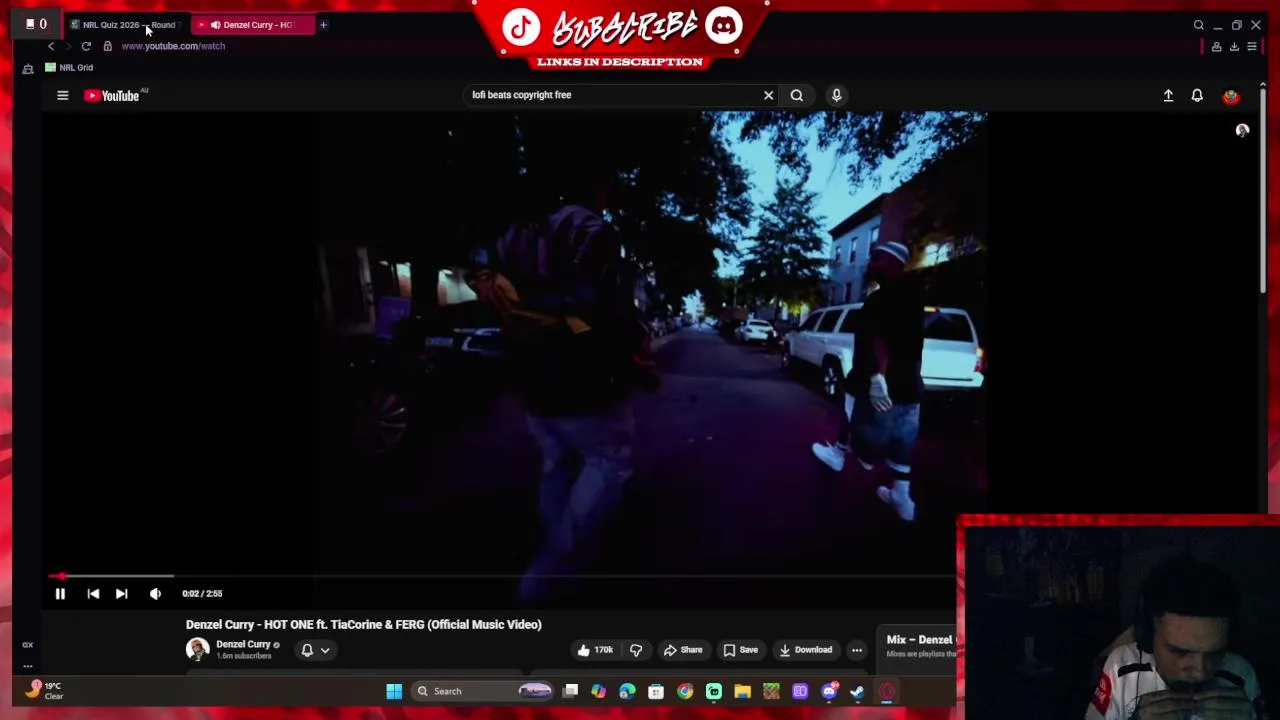Open the Microsoft Store taskbar icon

tap(656, 691)
